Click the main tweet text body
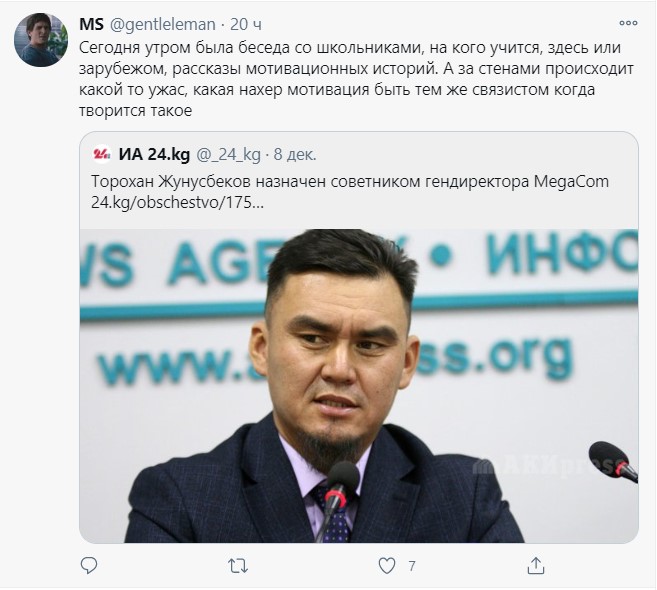This screenshot has height=590, width=657. point(356,79)
